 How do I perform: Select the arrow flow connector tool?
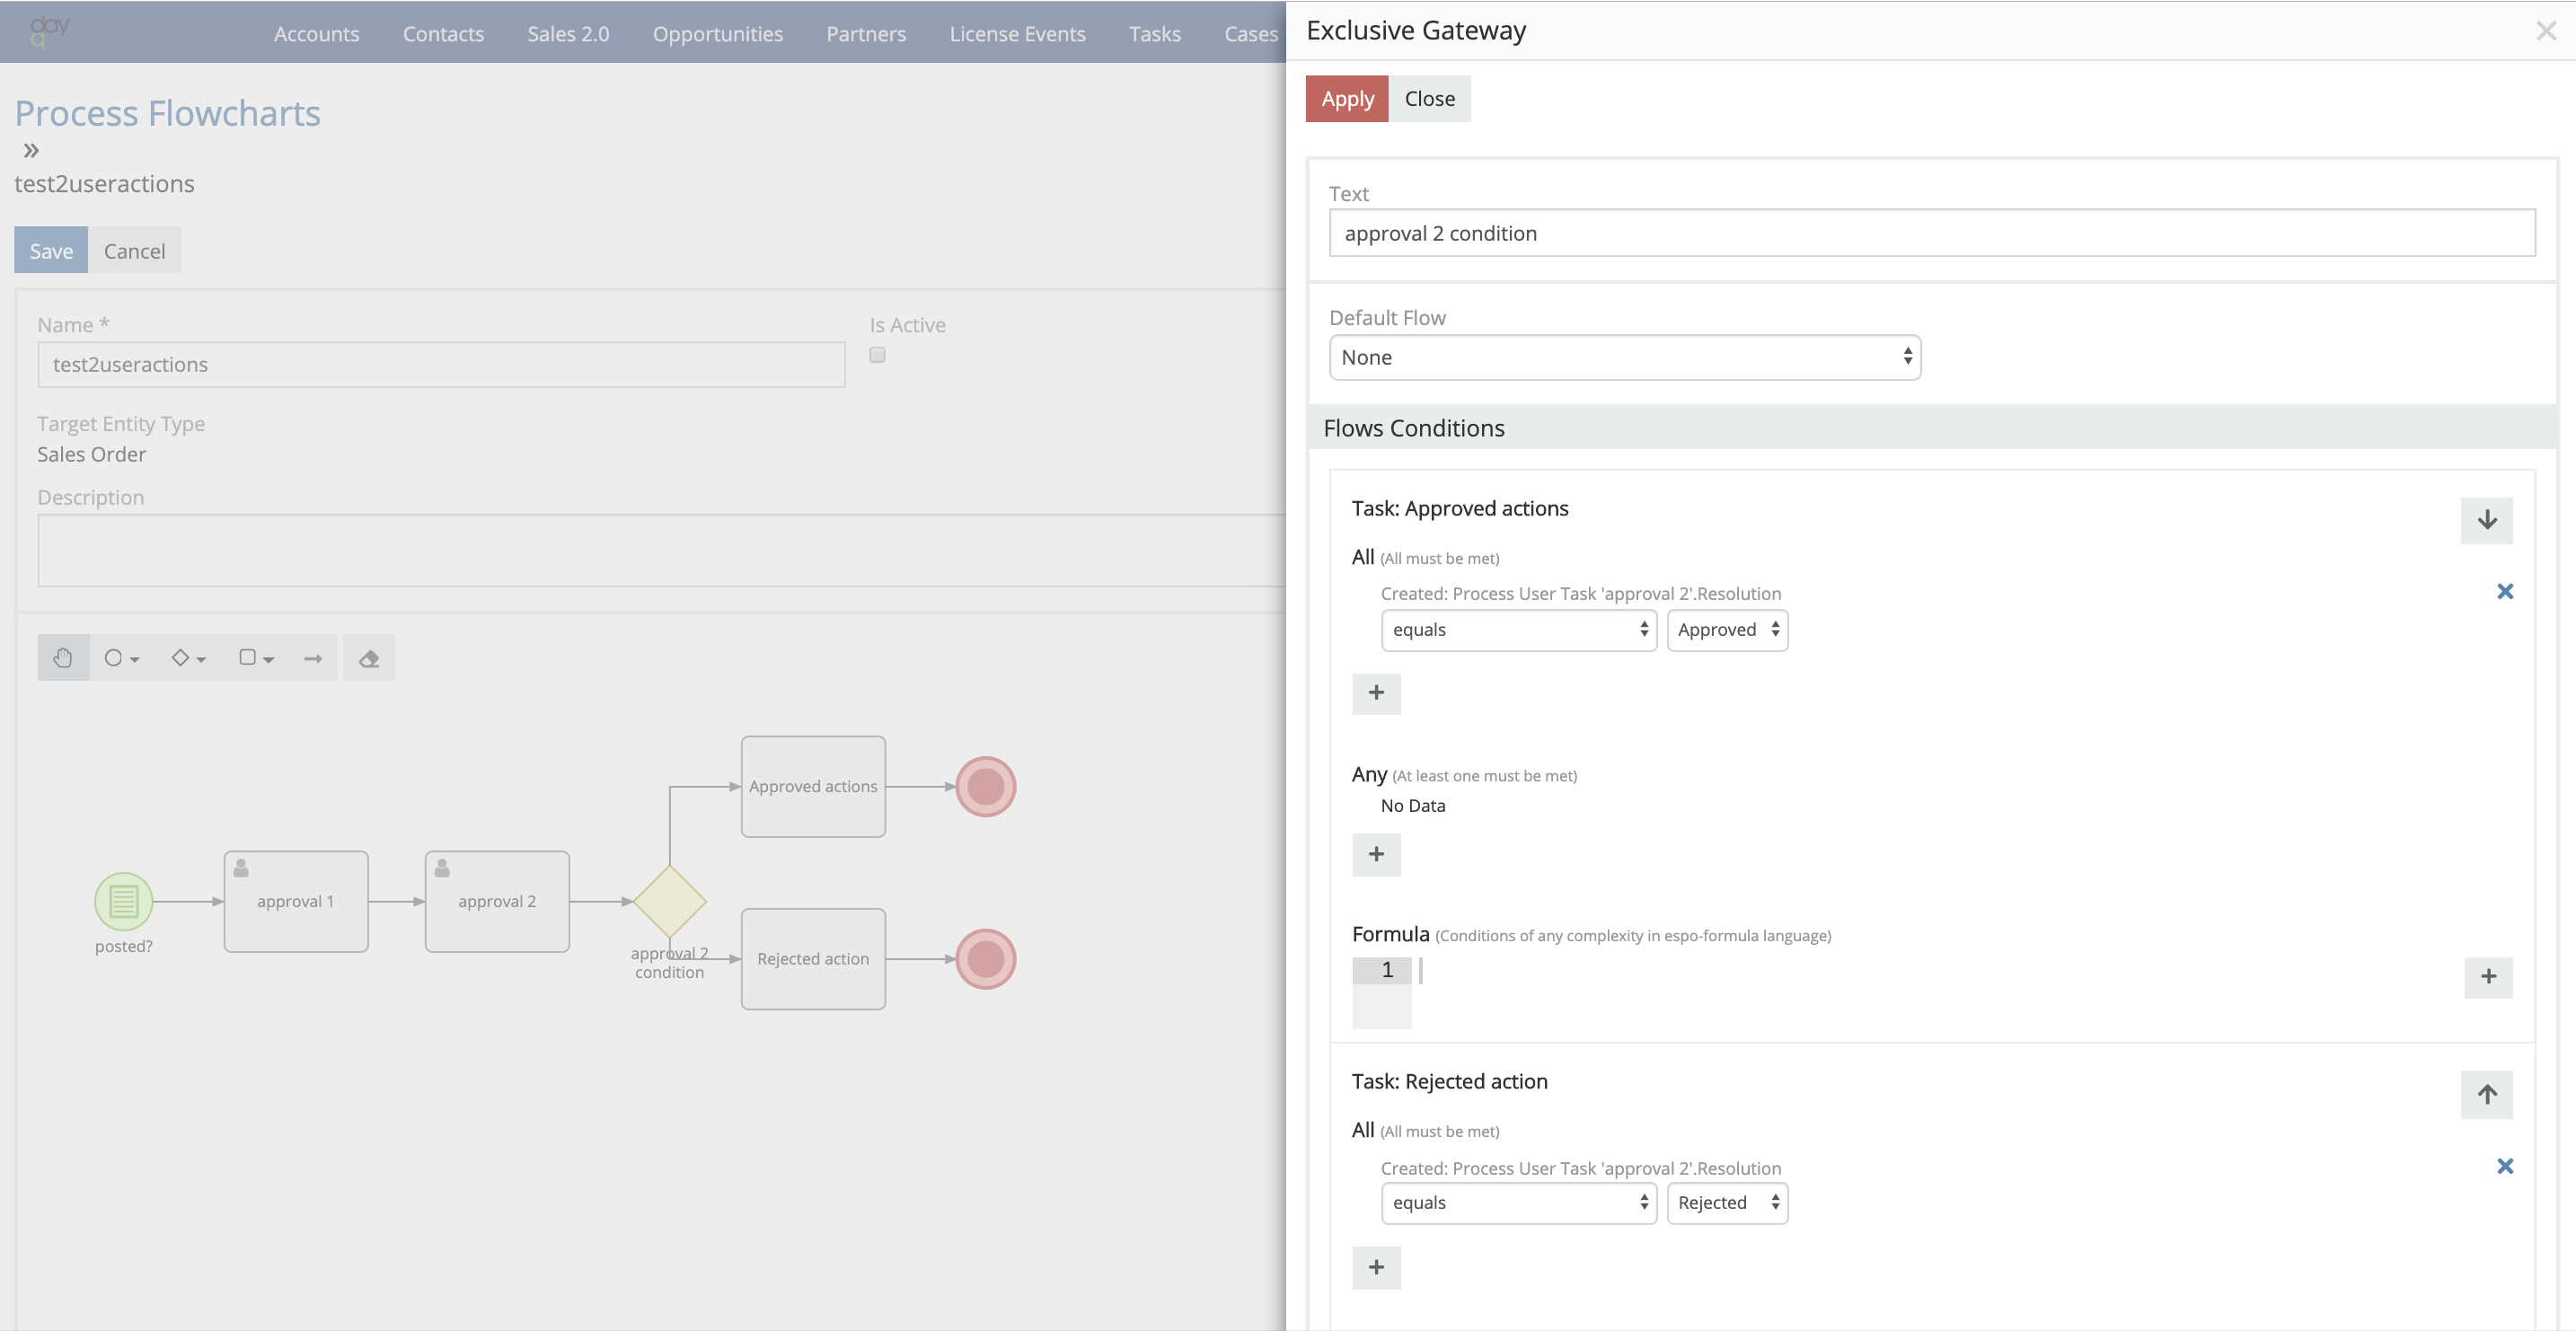[x=313, y=658]
